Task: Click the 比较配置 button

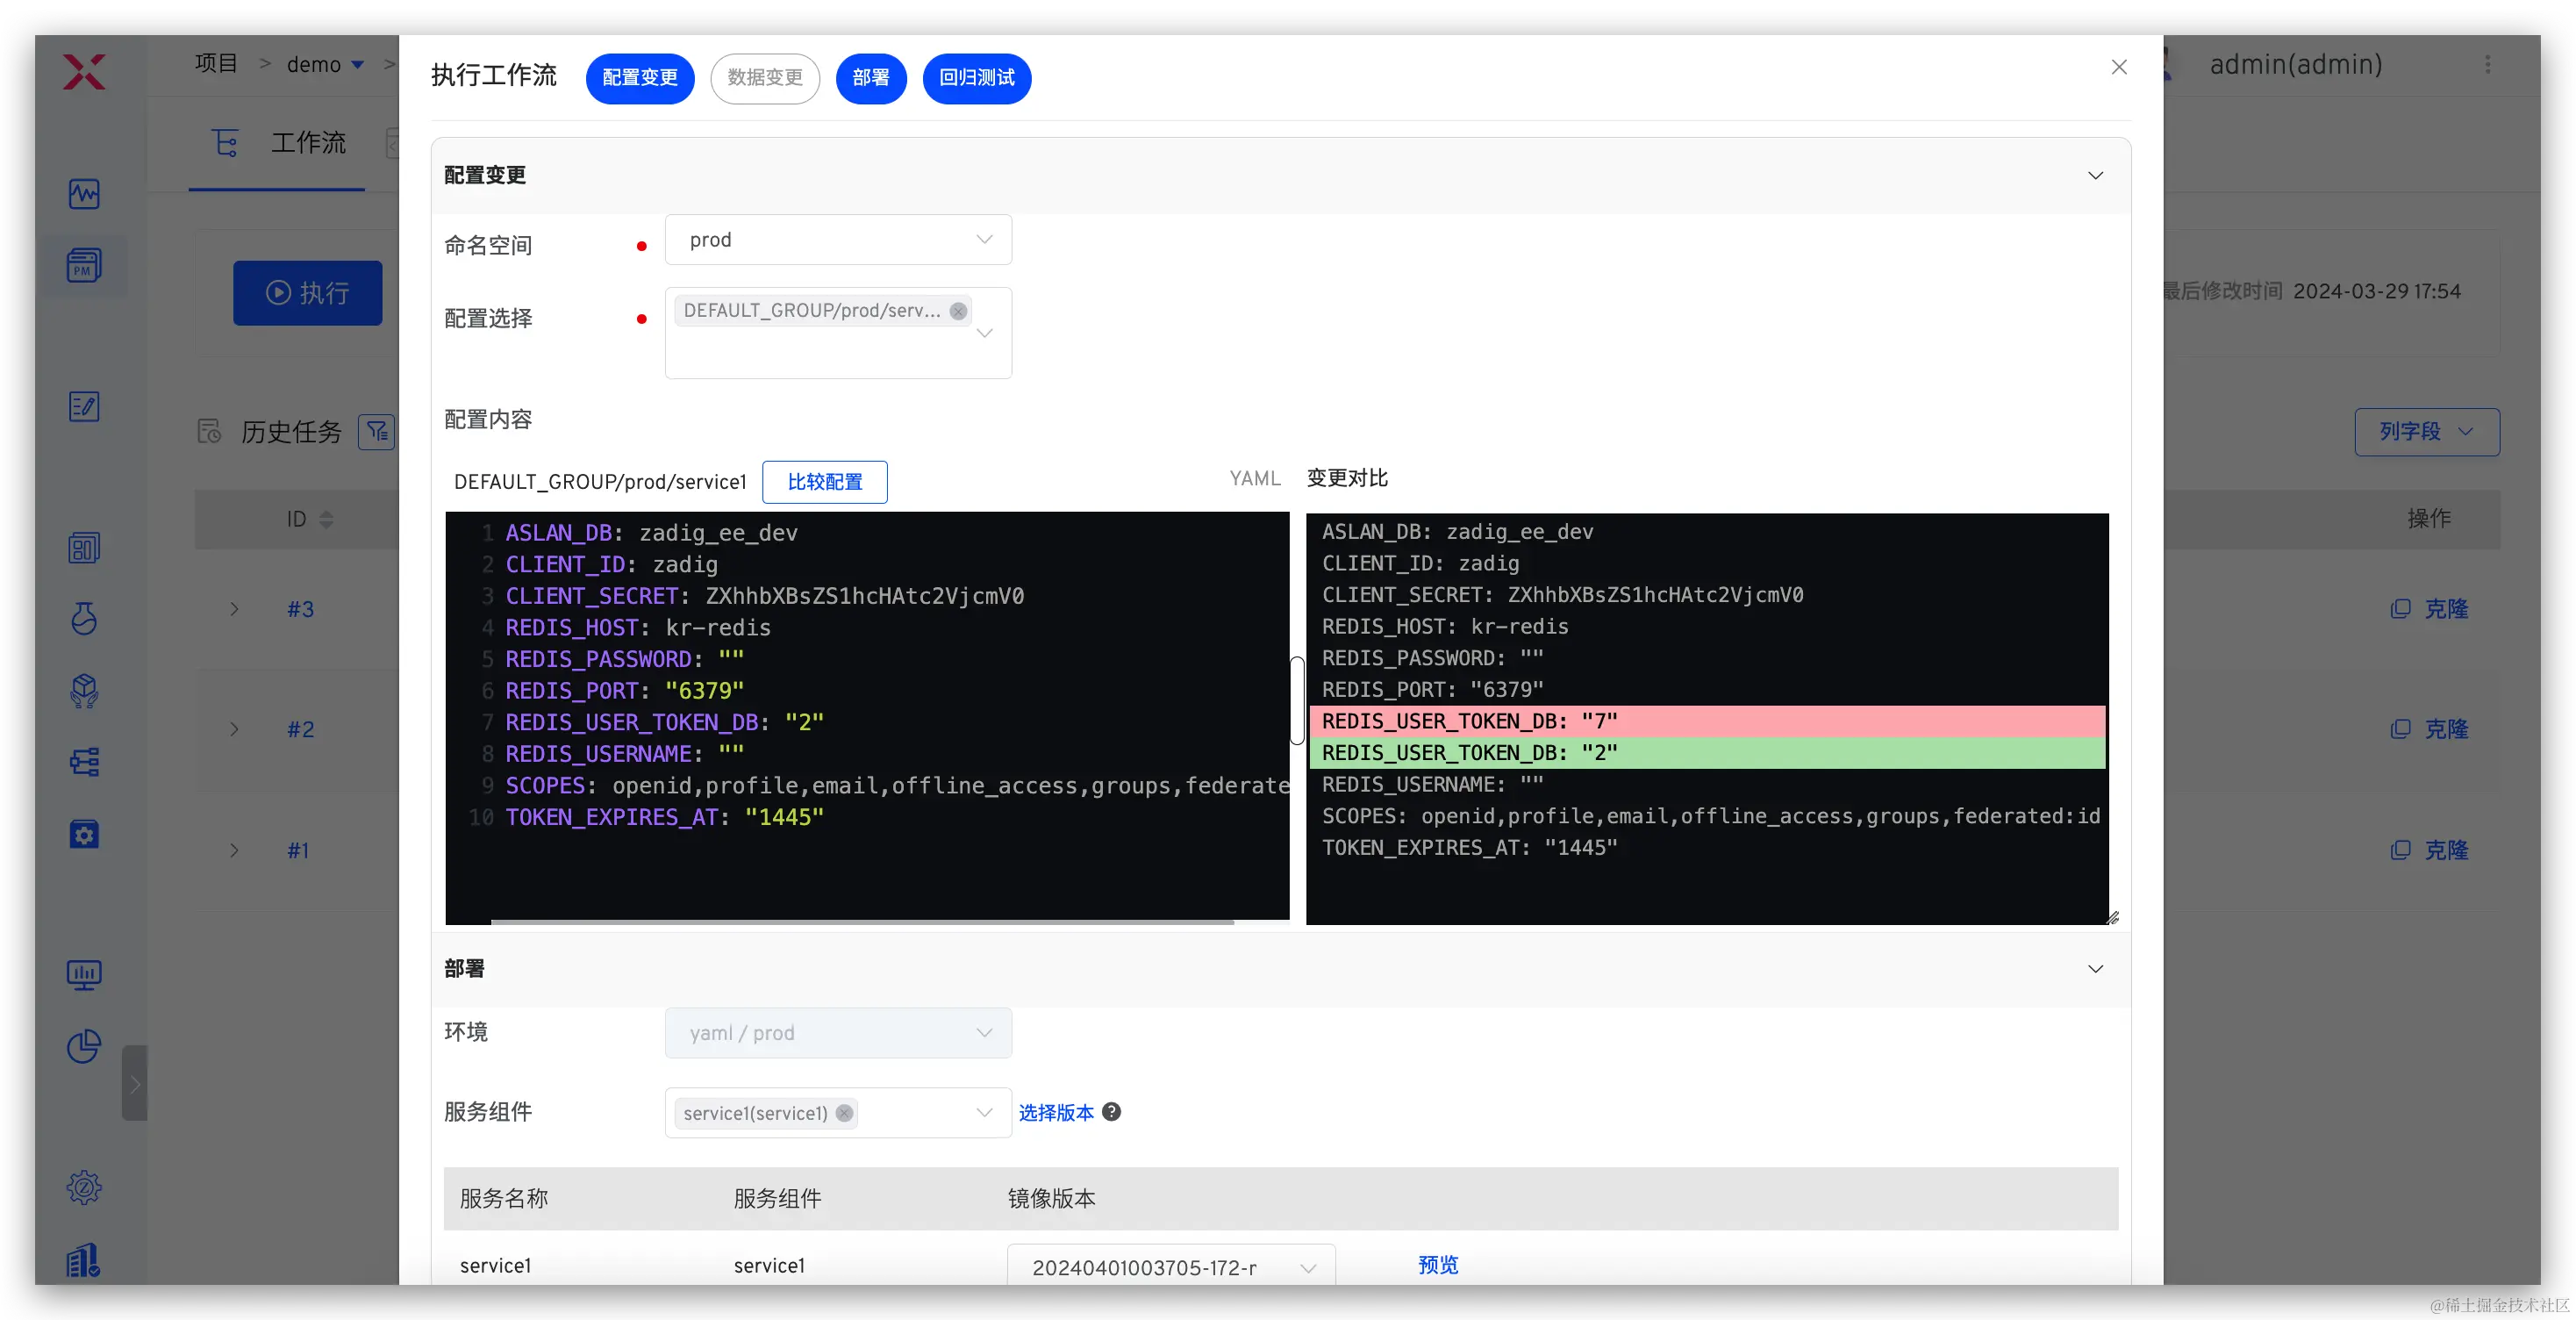Action: tap(824, 482)
